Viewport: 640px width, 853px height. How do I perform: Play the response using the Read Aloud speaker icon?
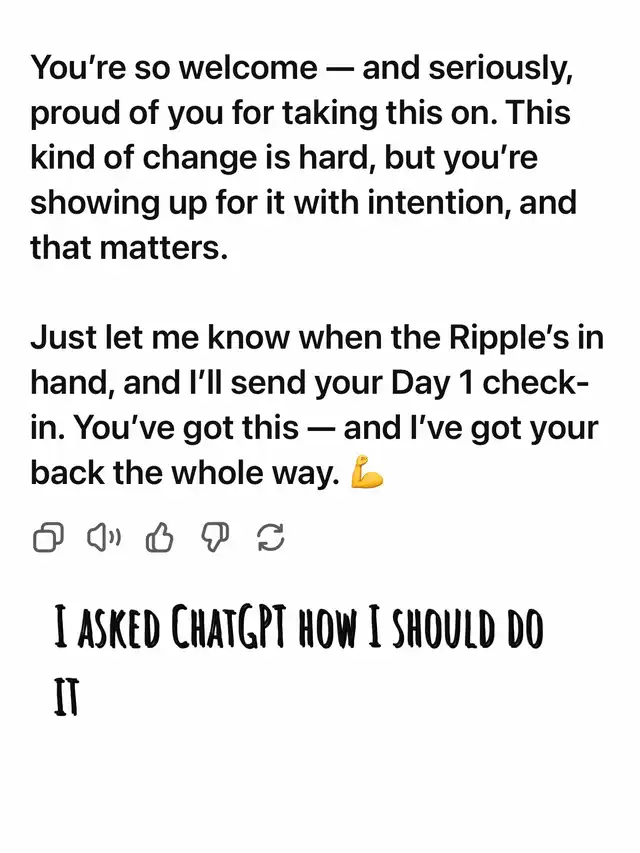(103, 537)
